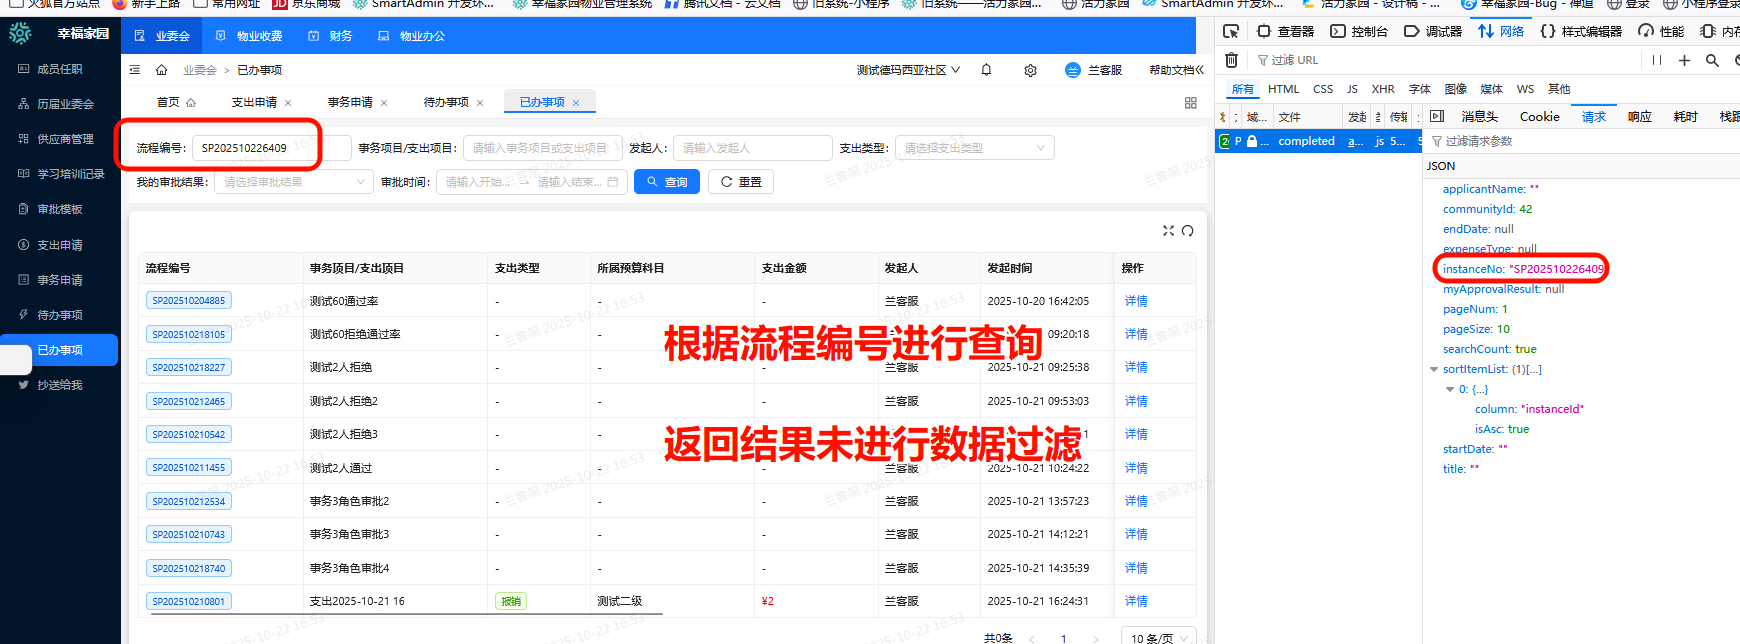The image size is (1740, 644).
Task: Click the notification bell icon
Action: coord(986,70)
